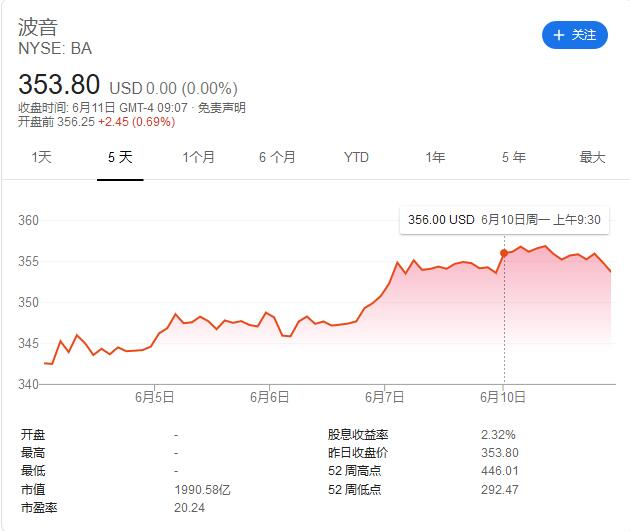Show the 1年 chart range
The width and height of the screenshot is (630, 531).
click(x=435, y=157)
